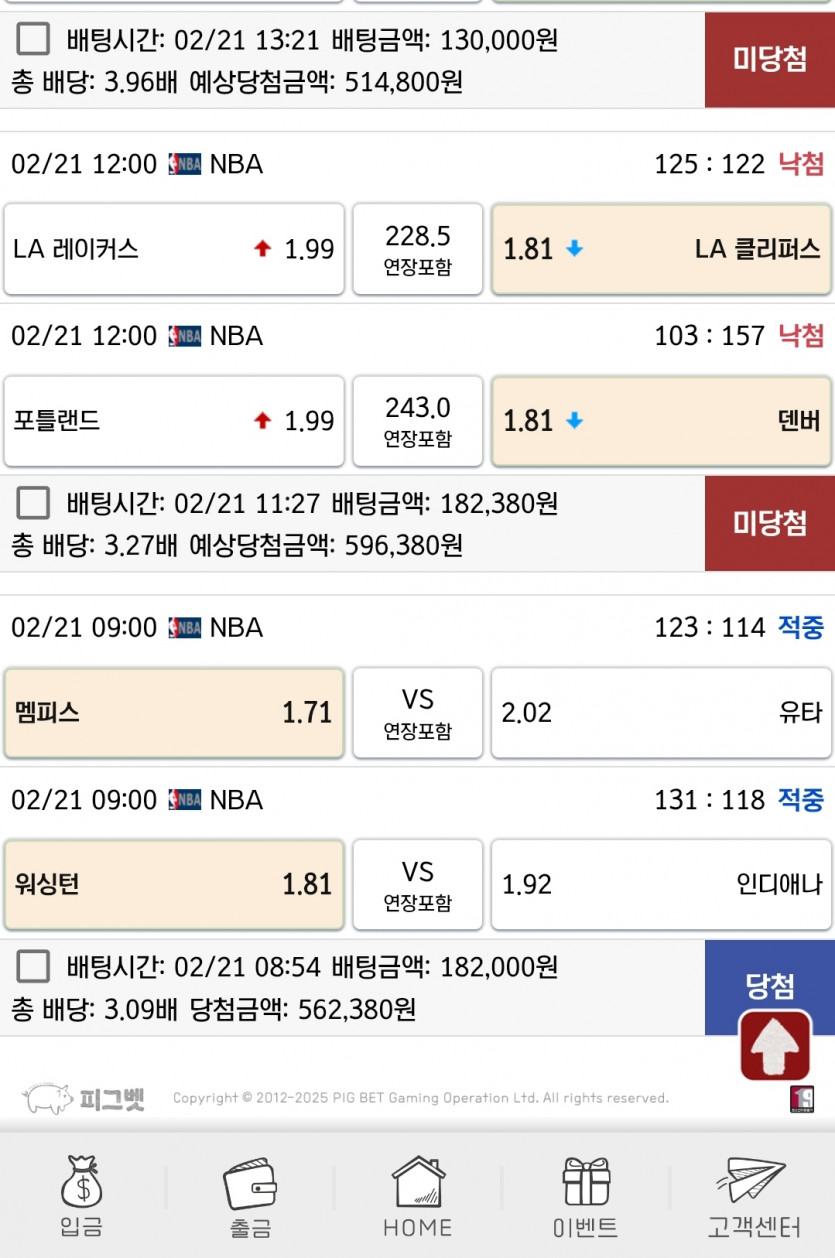835x1258 pixels.
Task: Click the blue 당첨 result label
Action: 769,986
